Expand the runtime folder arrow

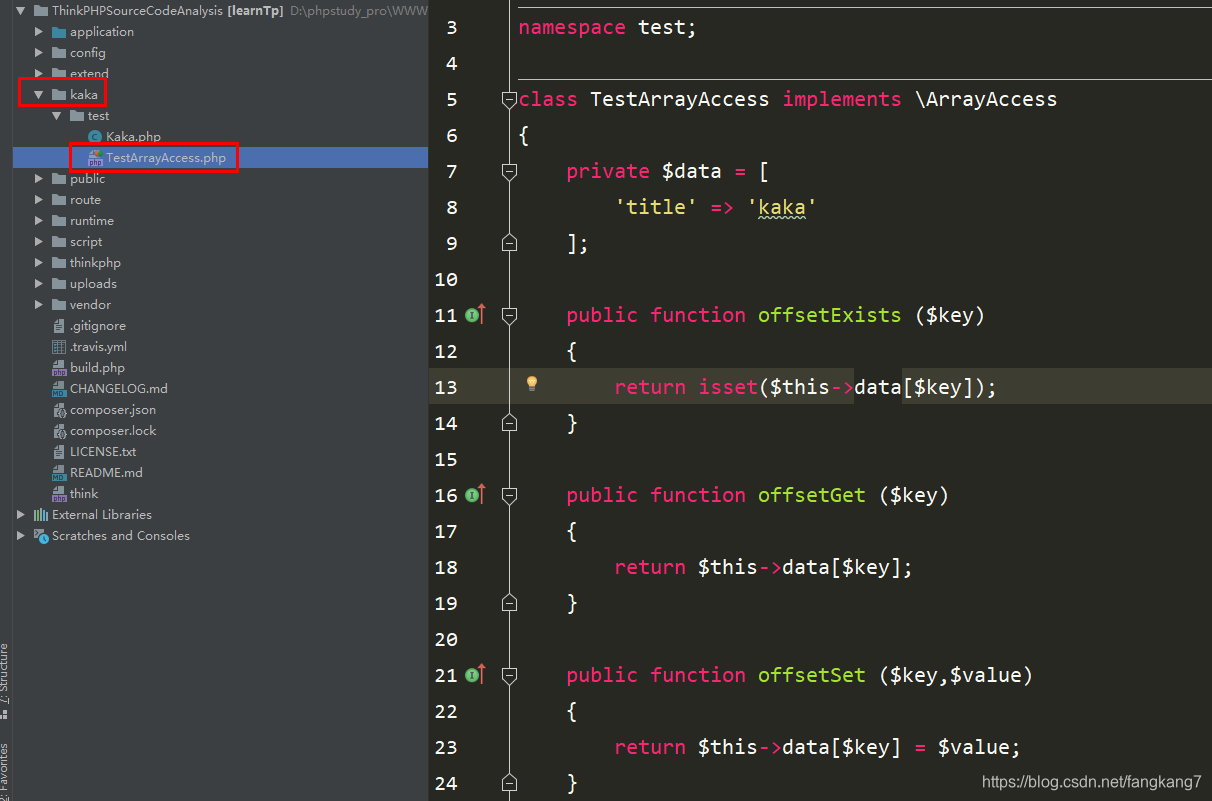(39, 221)
